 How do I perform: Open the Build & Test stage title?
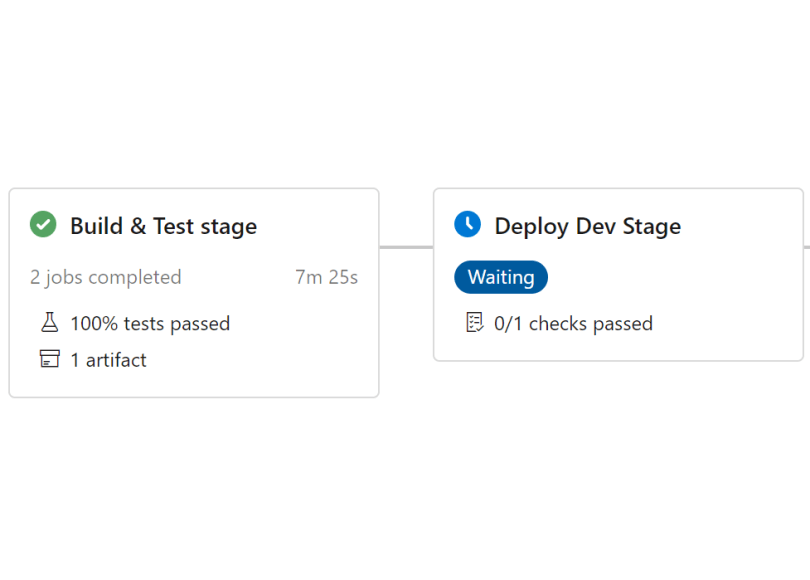point(163,226)
